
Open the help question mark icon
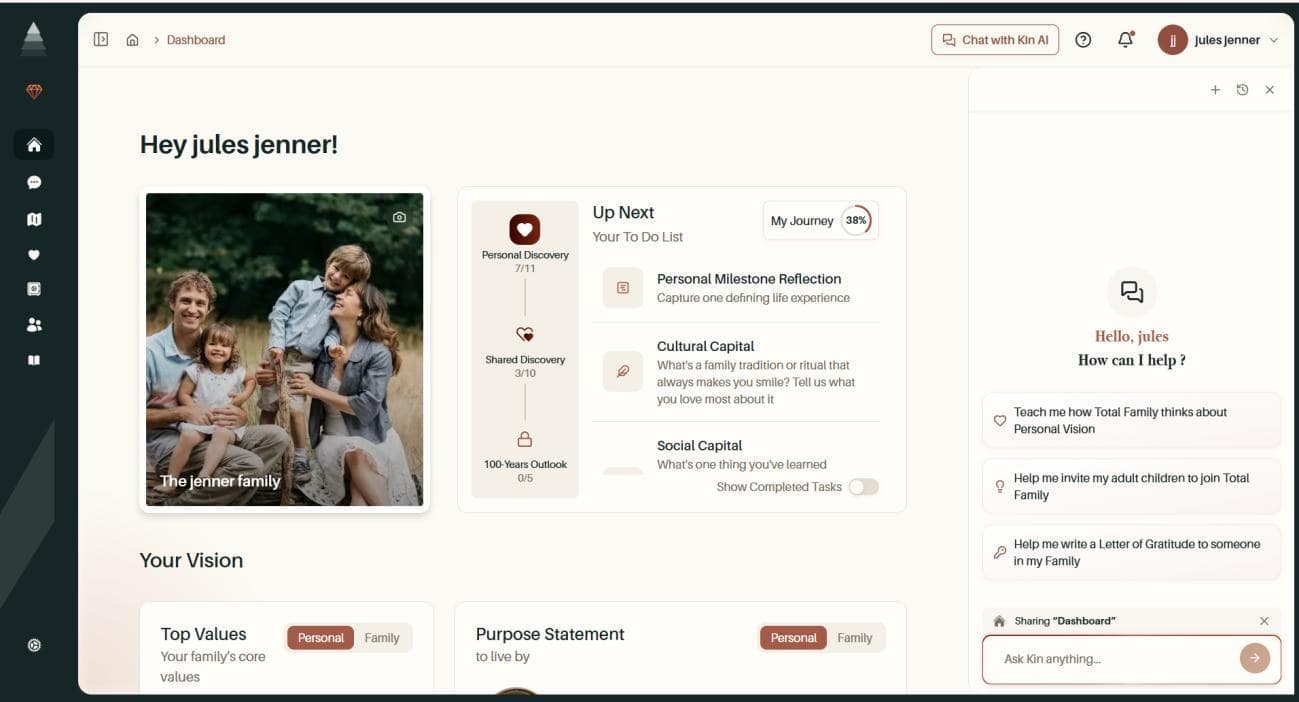pyautogui.click(x=1083, y=40)
